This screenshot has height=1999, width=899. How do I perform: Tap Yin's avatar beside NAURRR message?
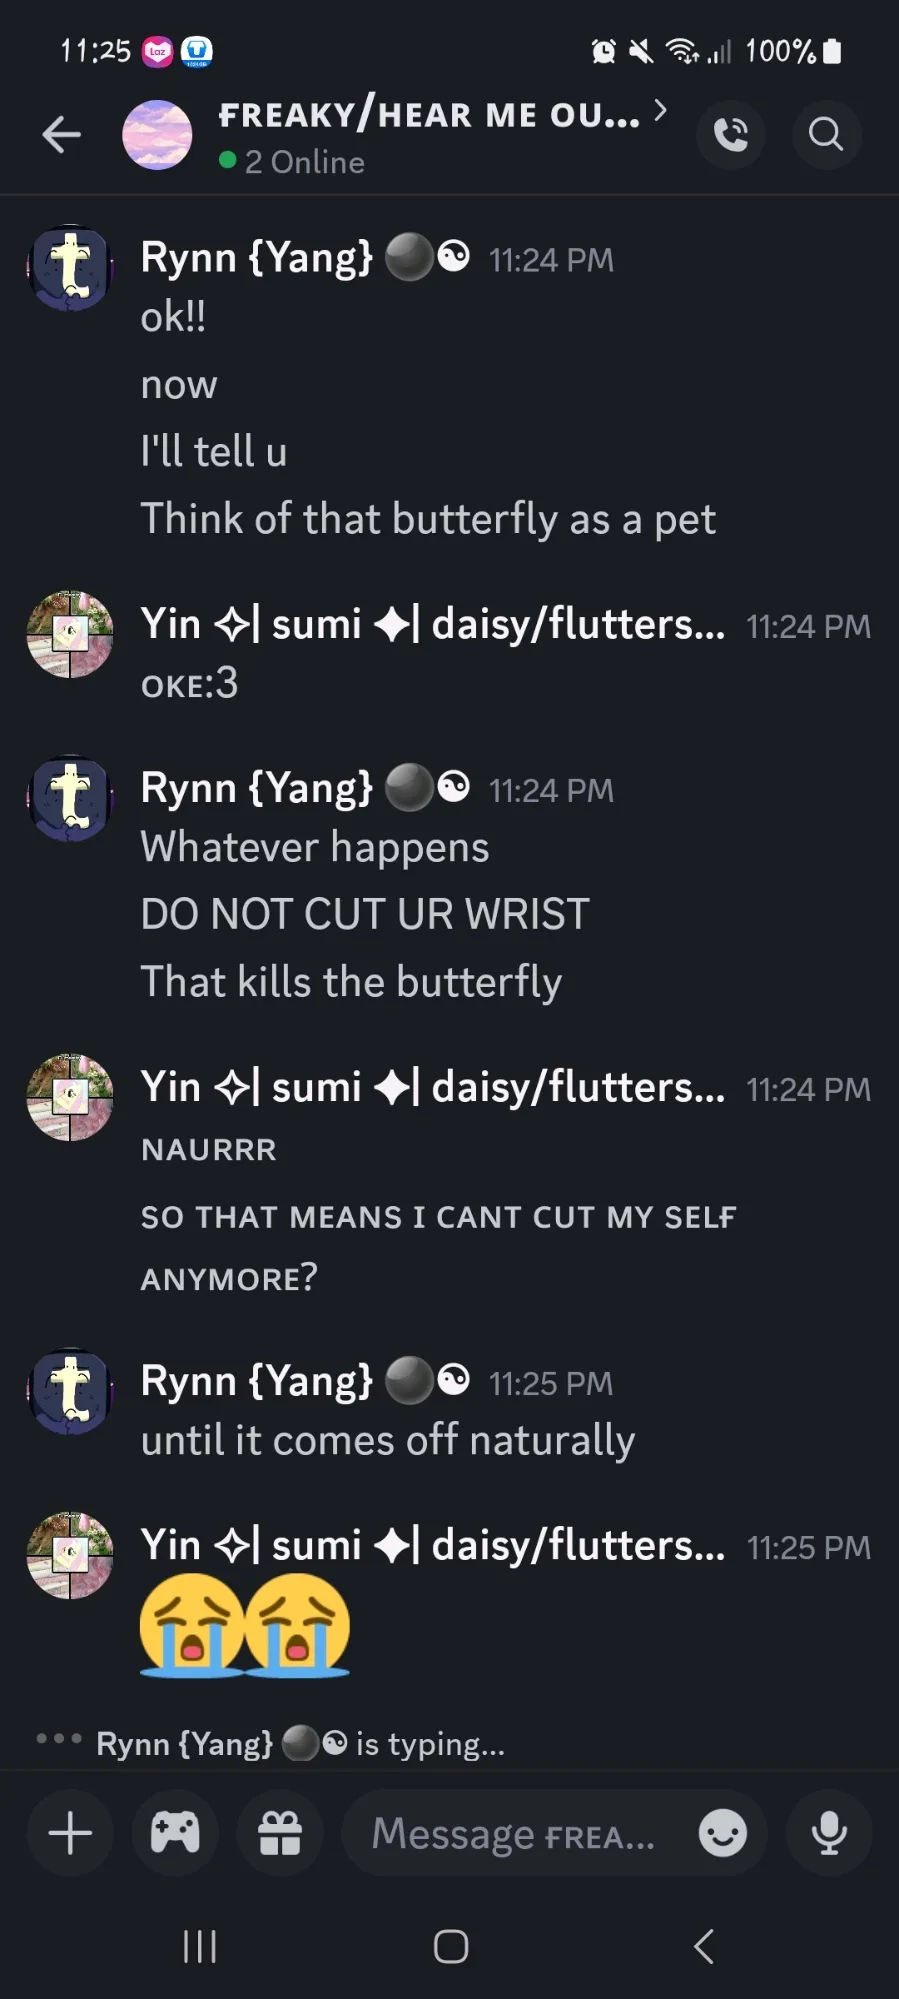[70, 1097]
